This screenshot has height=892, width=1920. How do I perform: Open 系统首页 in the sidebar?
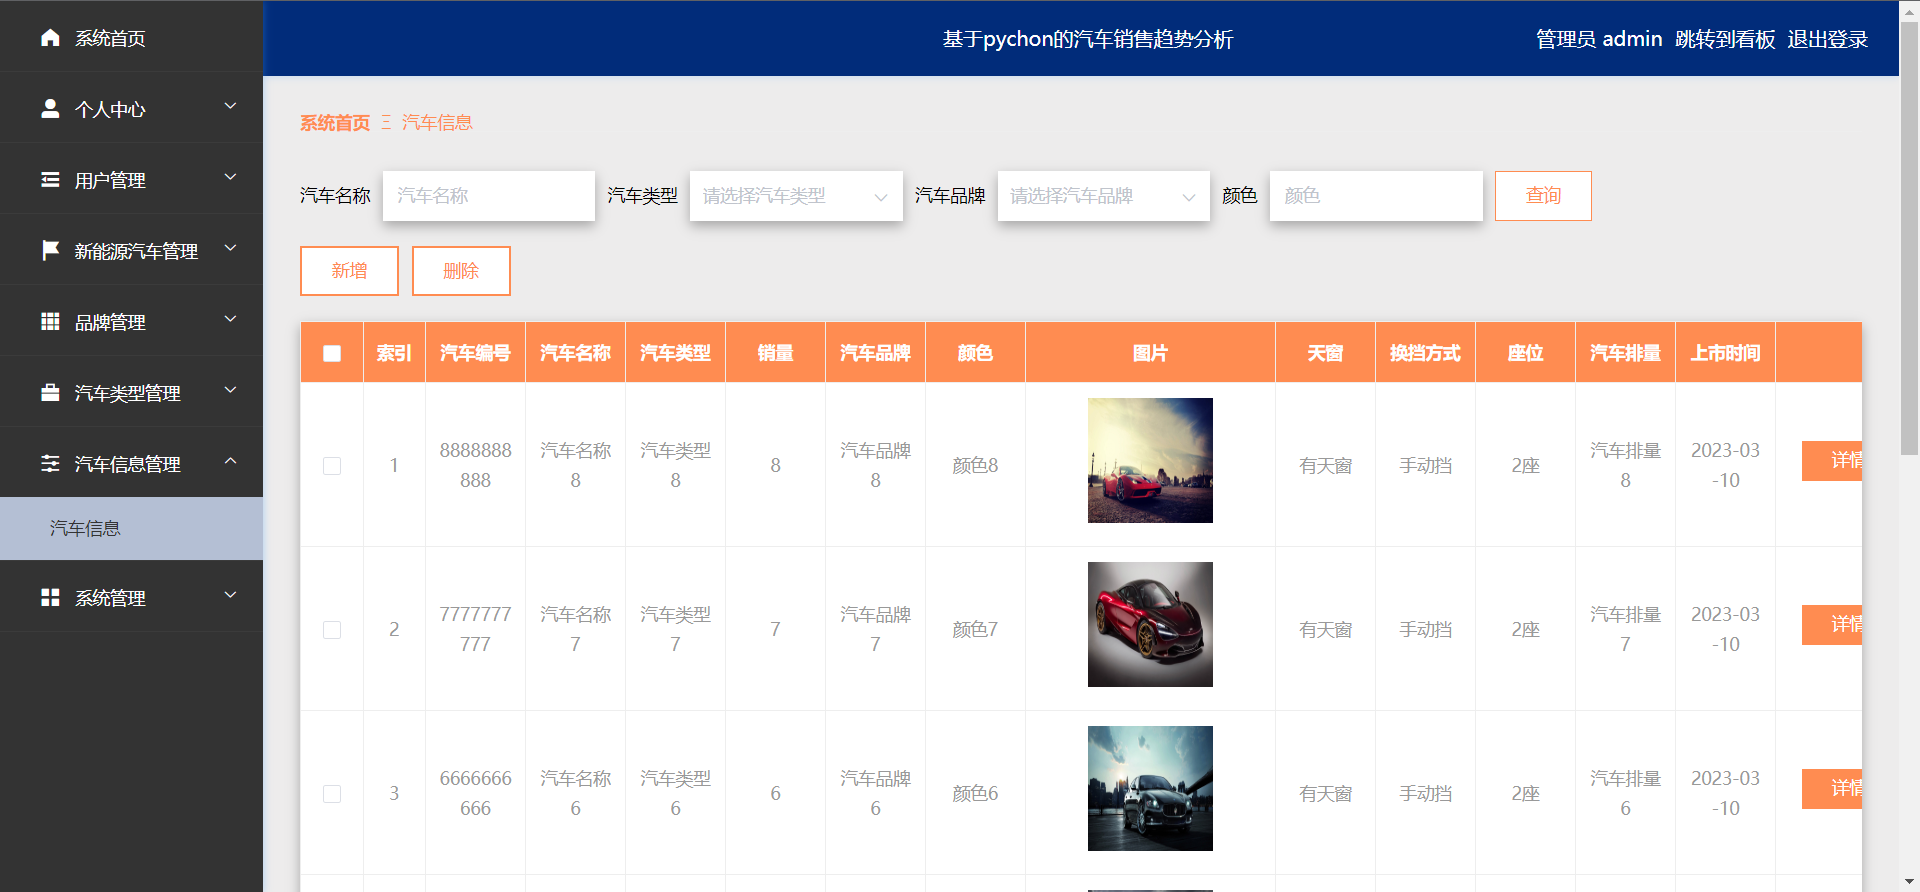131,37
